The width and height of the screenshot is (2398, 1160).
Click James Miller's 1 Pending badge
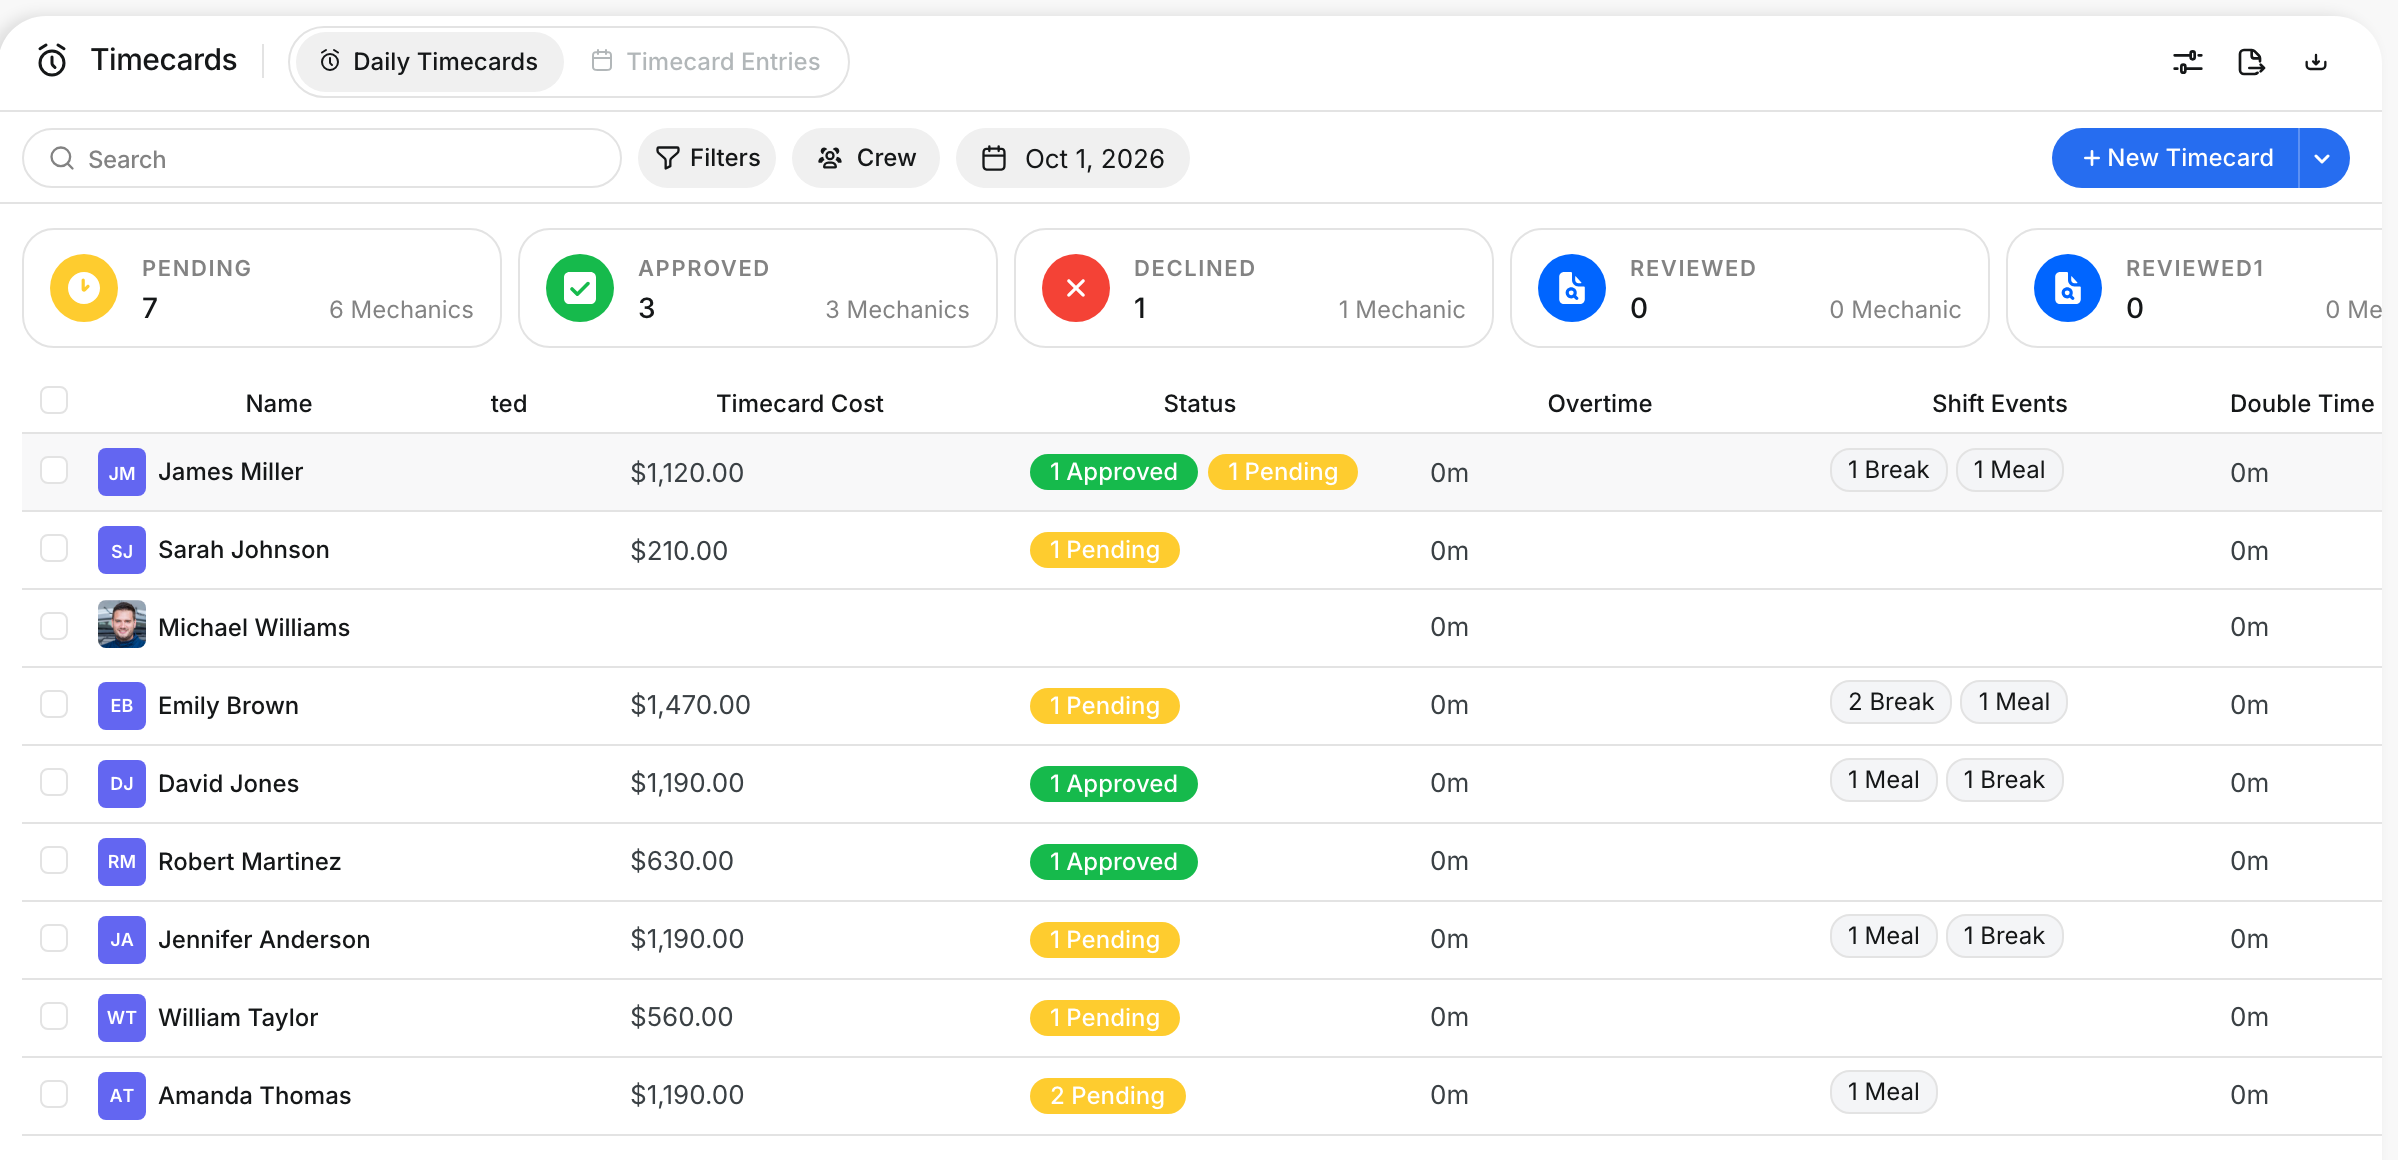[x=1283, y=472]
